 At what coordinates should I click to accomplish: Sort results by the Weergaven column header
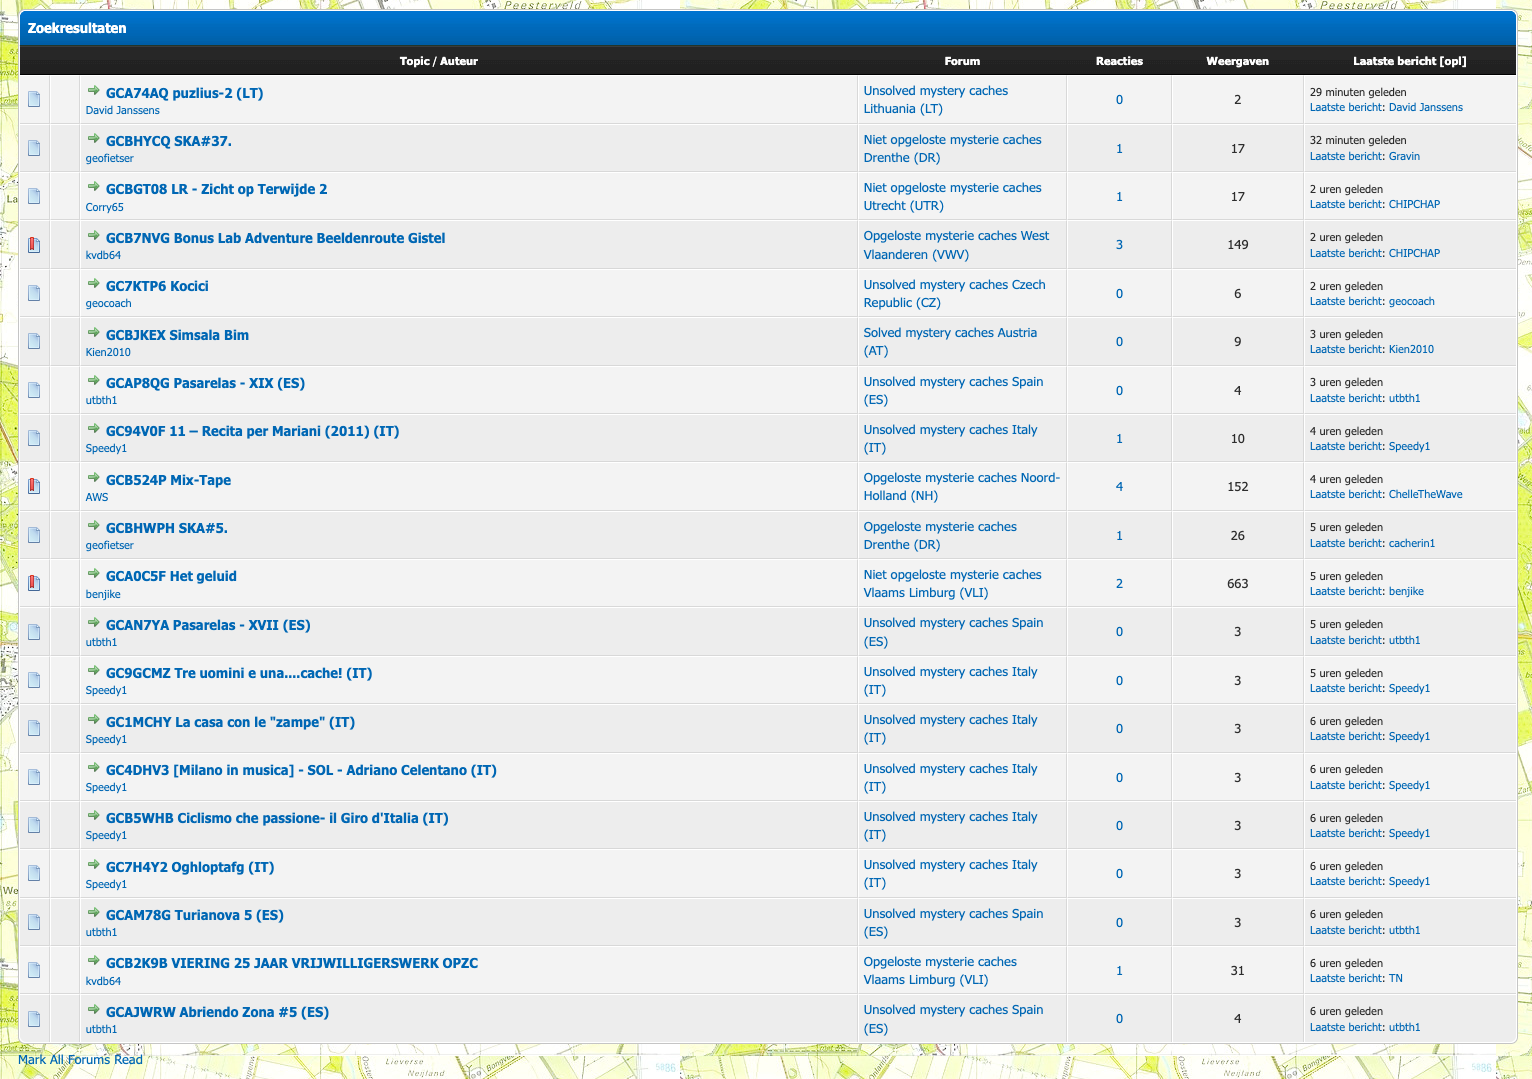(1237, 61)
